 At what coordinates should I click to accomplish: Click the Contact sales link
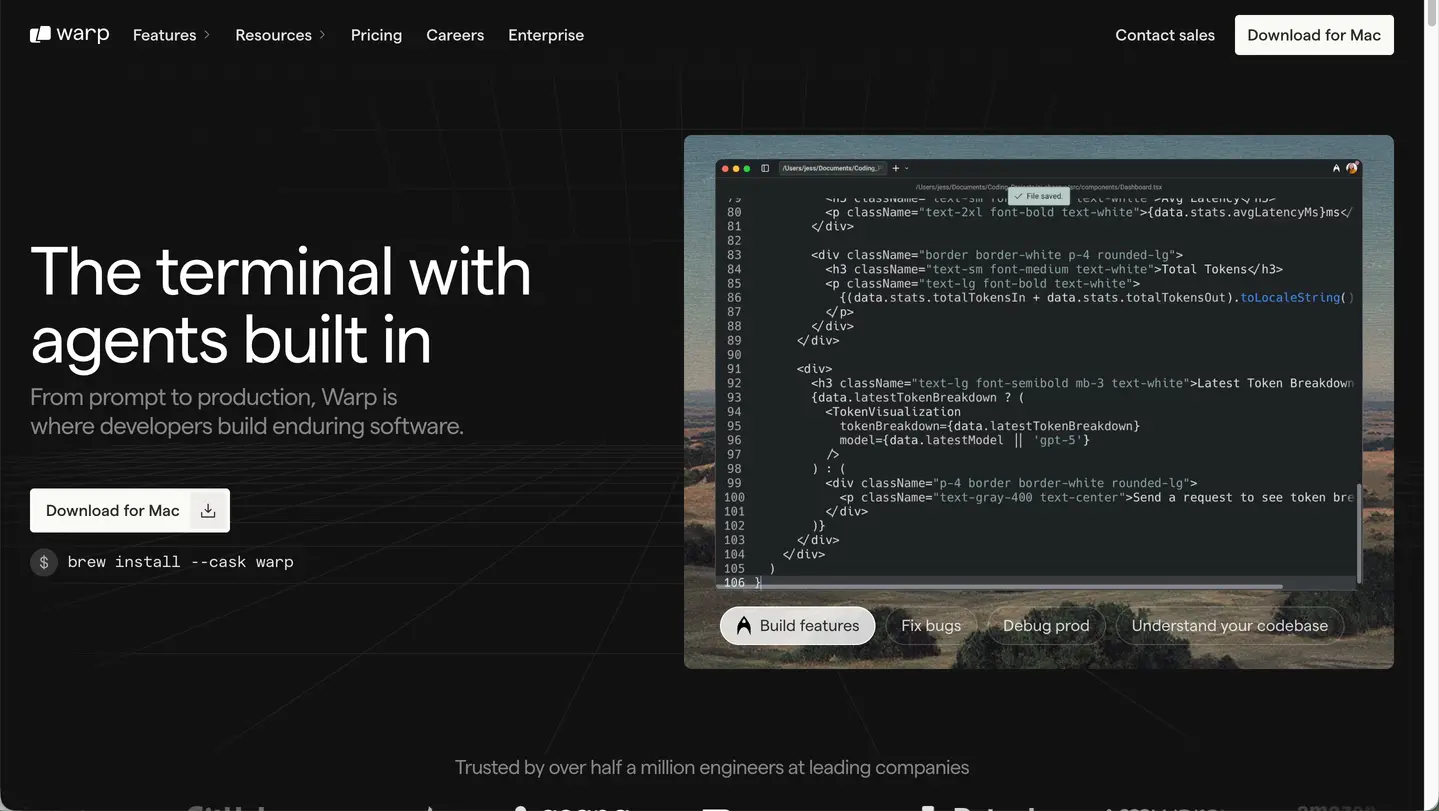click(1165, 35)
